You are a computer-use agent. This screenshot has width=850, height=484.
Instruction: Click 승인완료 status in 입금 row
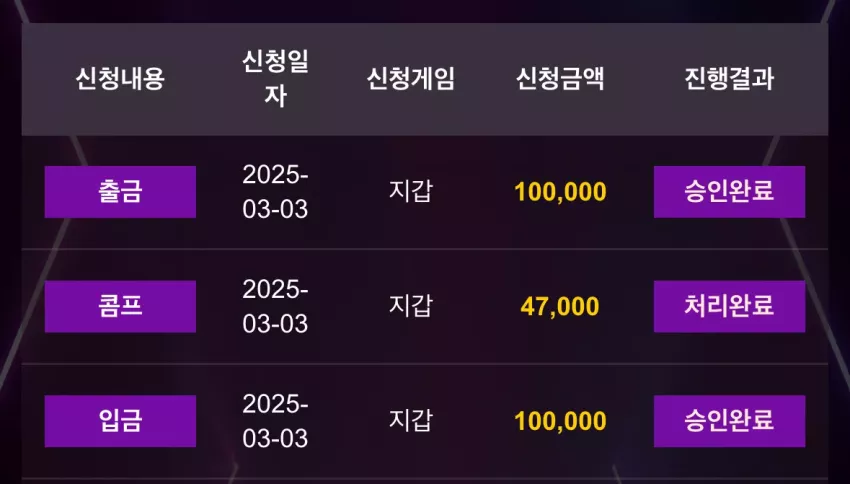pos(729,421)
